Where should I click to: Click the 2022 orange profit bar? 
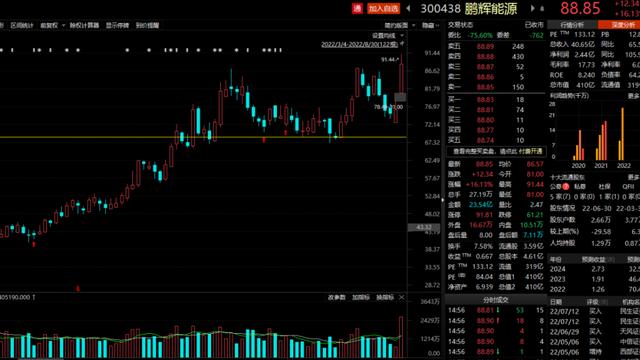click(x=622, y=134)
